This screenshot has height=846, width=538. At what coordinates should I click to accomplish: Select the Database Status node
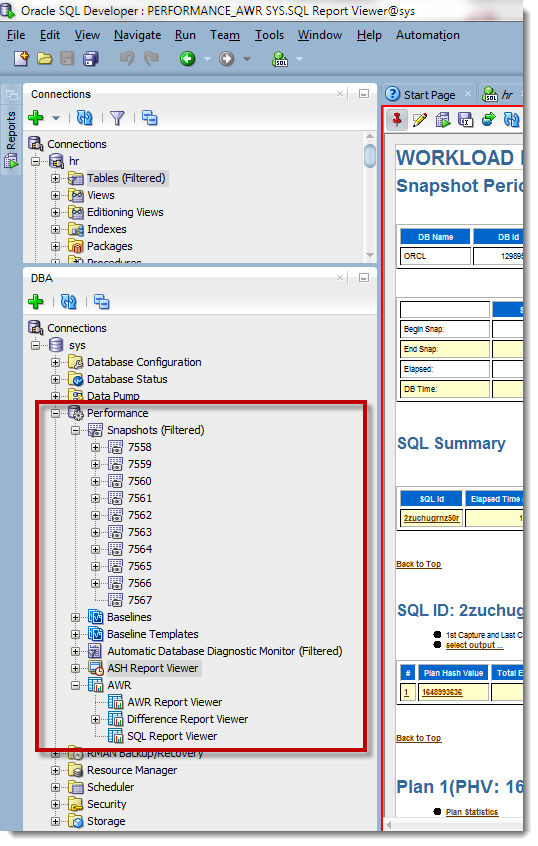tap(127, 379)
